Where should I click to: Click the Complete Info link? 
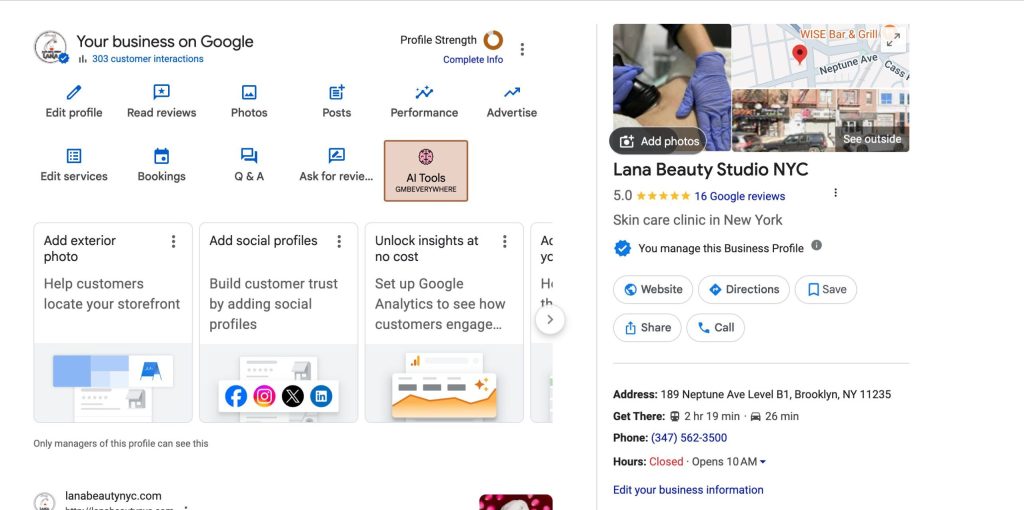(x=473, y=60)
